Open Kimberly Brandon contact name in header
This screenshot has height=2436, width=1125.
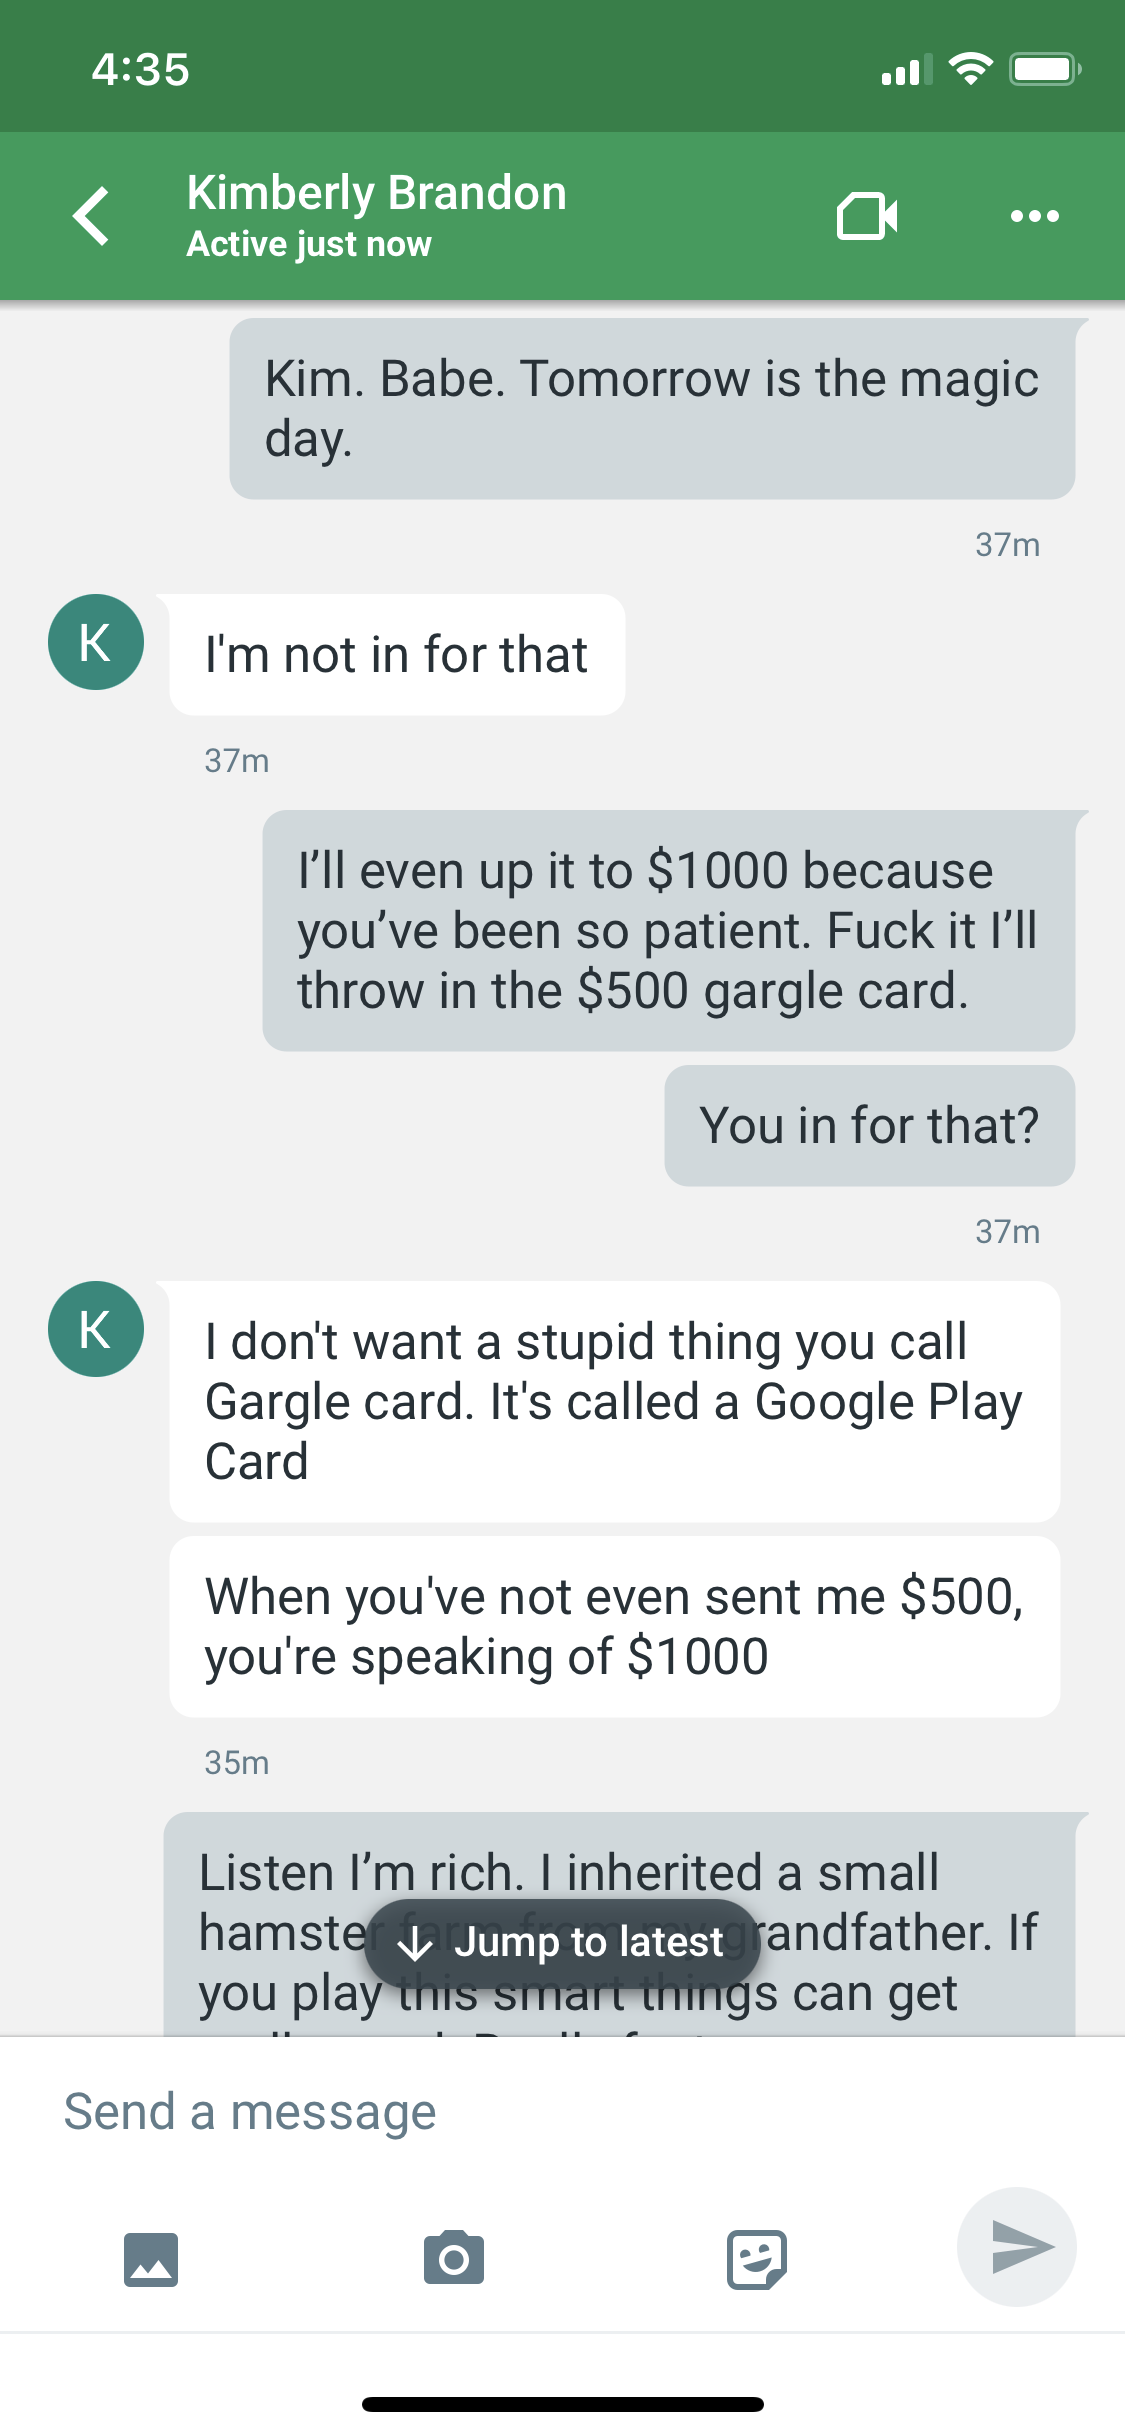pos(377,192)
